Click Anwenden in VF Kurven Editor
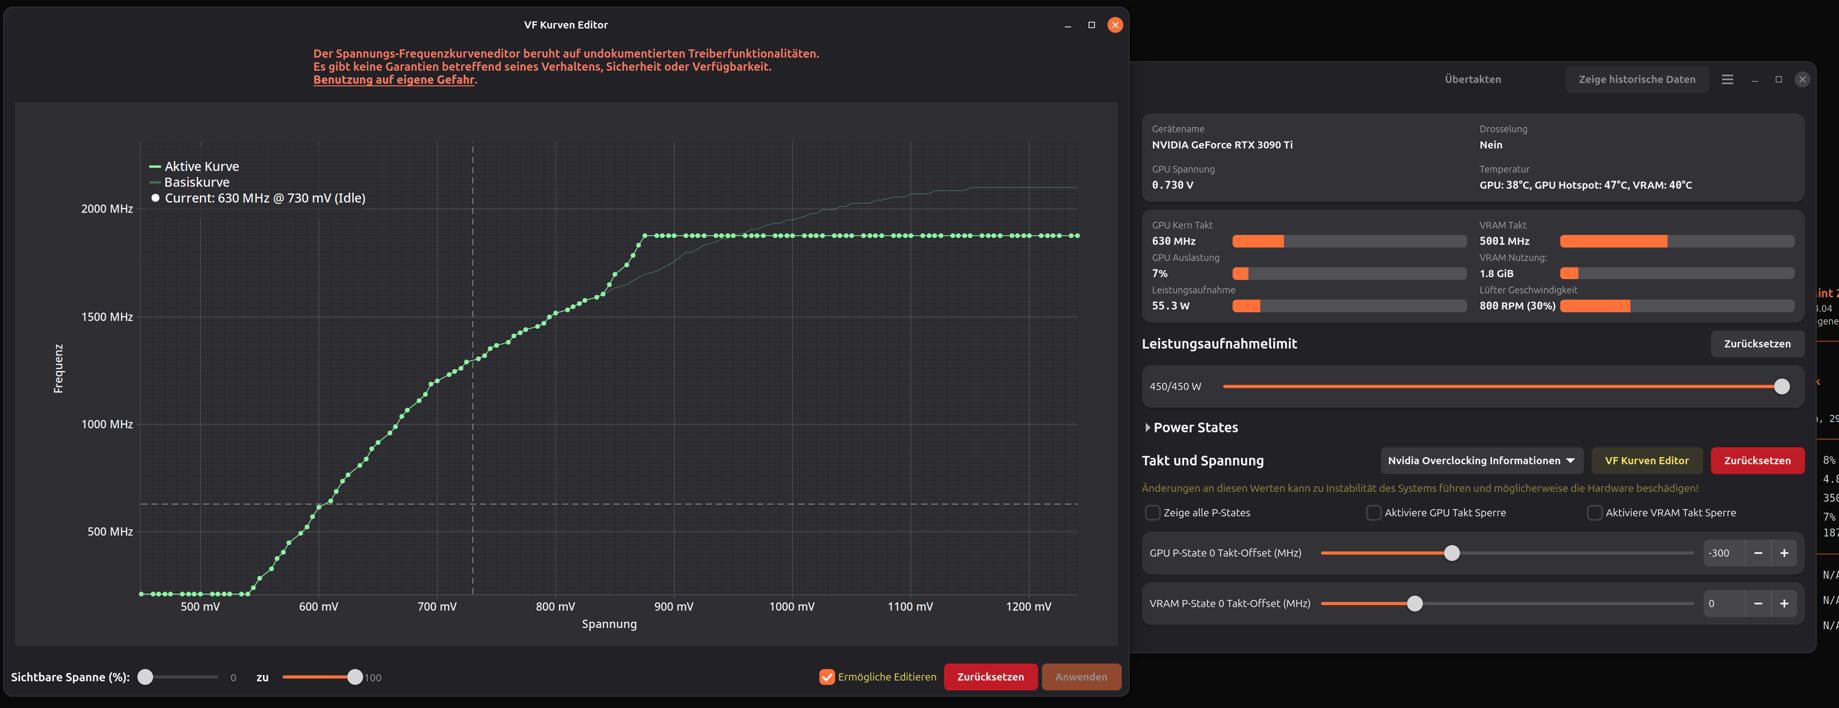 (x=1081, y=677)
